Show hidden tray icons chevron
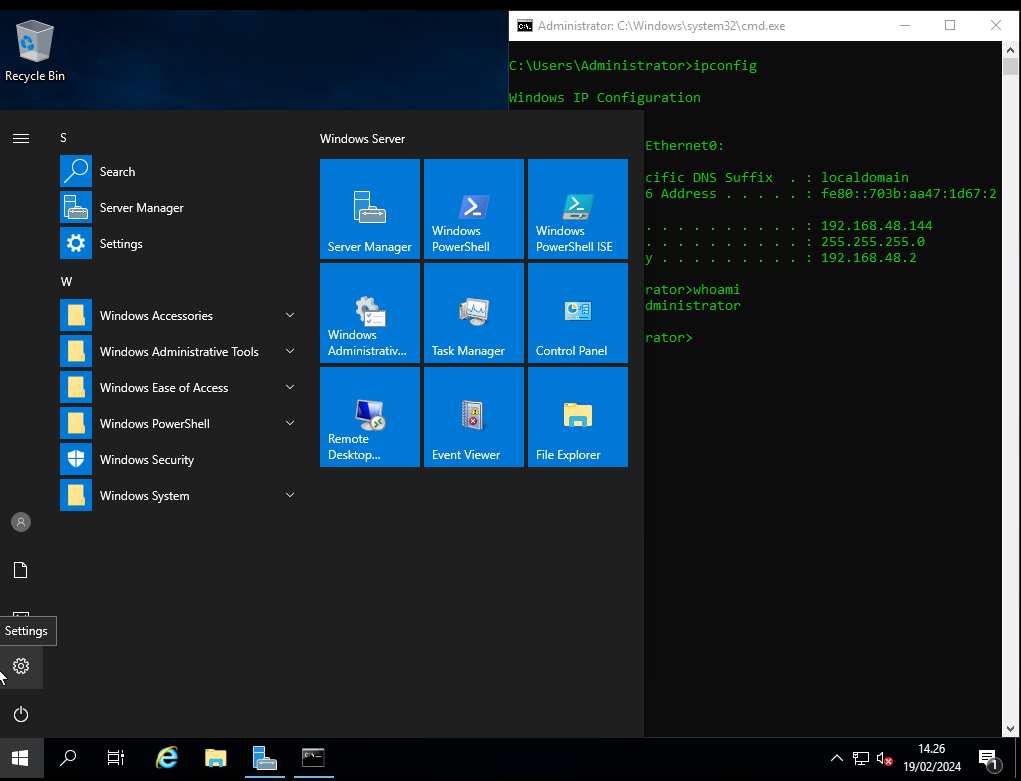 click(x=837, y=758)
